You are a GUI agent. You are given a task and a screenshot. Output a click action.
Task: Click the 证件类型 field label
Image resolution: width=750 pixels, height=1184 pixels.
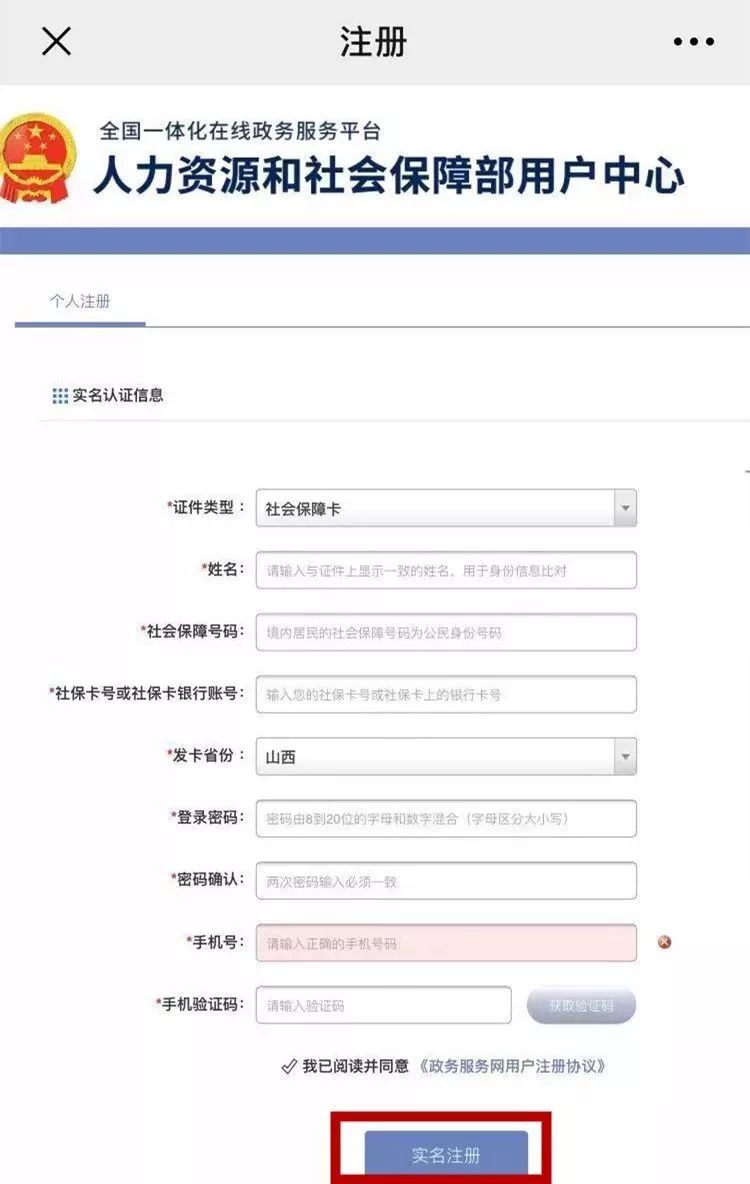click(206, 507)
